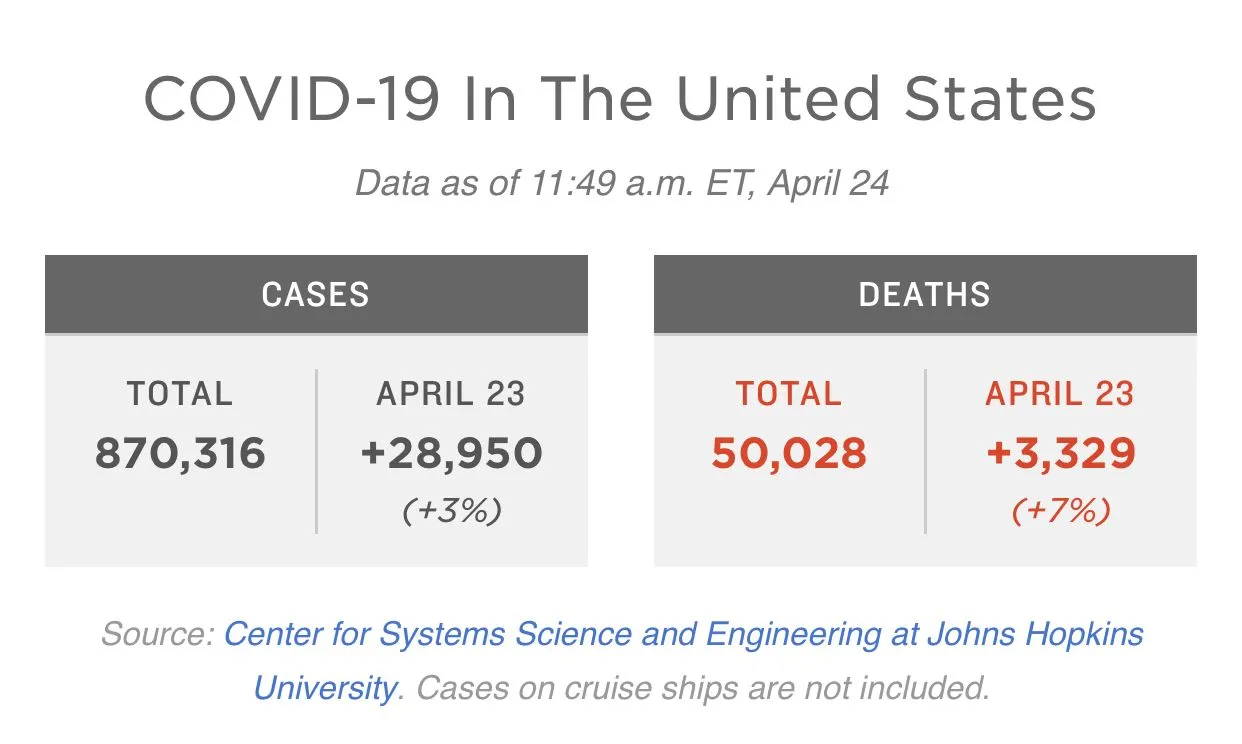Click the COVID-19 In The United States title

coord(620,100)
